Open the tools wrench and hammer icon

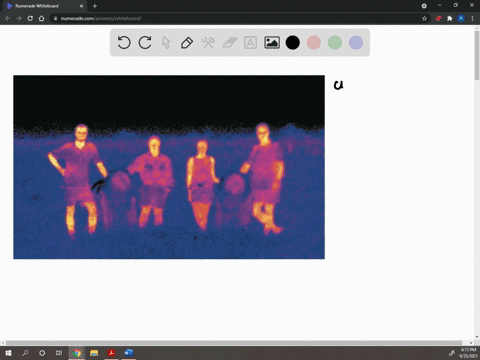(208, 43)
